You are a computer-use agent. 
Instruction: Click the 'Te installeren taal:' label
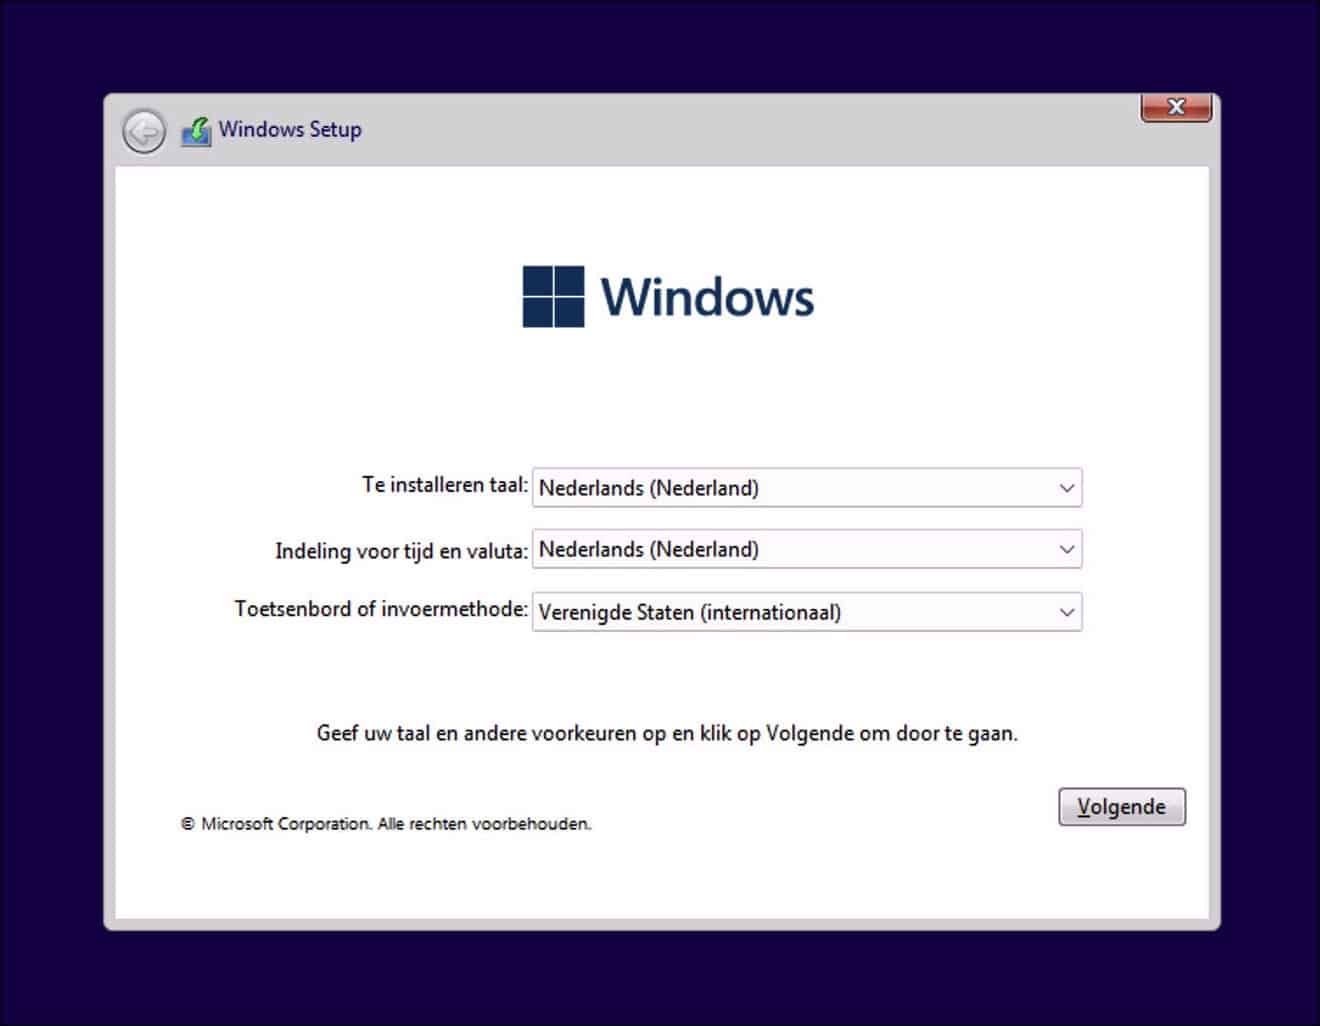[x=444, y=485]
